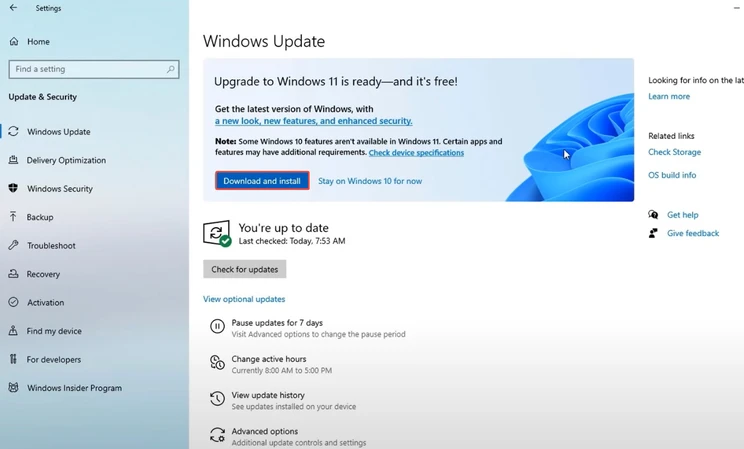
Task: Click the Get help chat icon
Action: pyautogui.click(x=653, y=215)
